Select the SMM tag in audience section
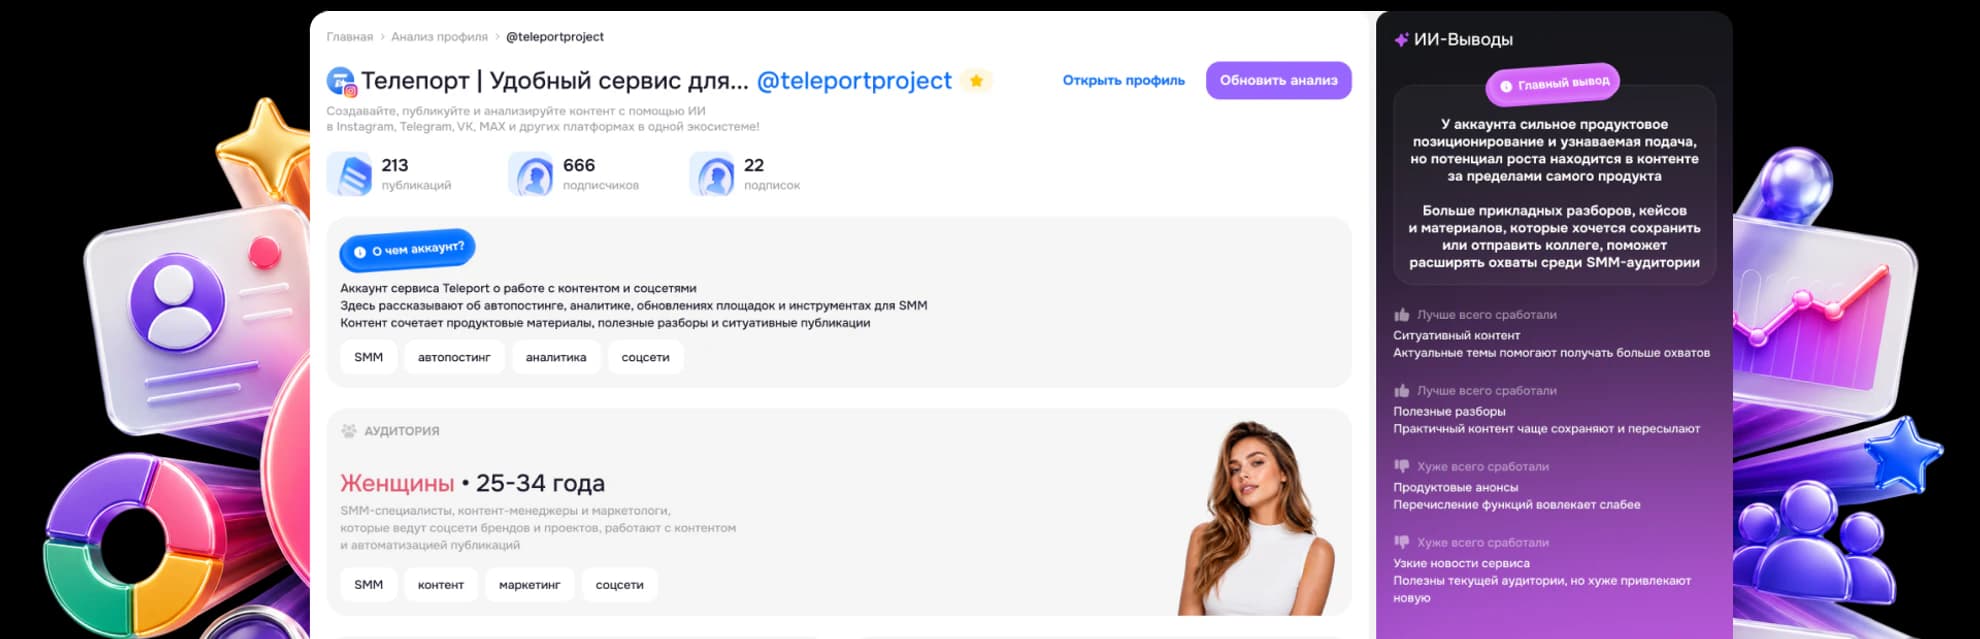Image resolution: width=1980 pixels, height=639 pixels. [368, 585]
